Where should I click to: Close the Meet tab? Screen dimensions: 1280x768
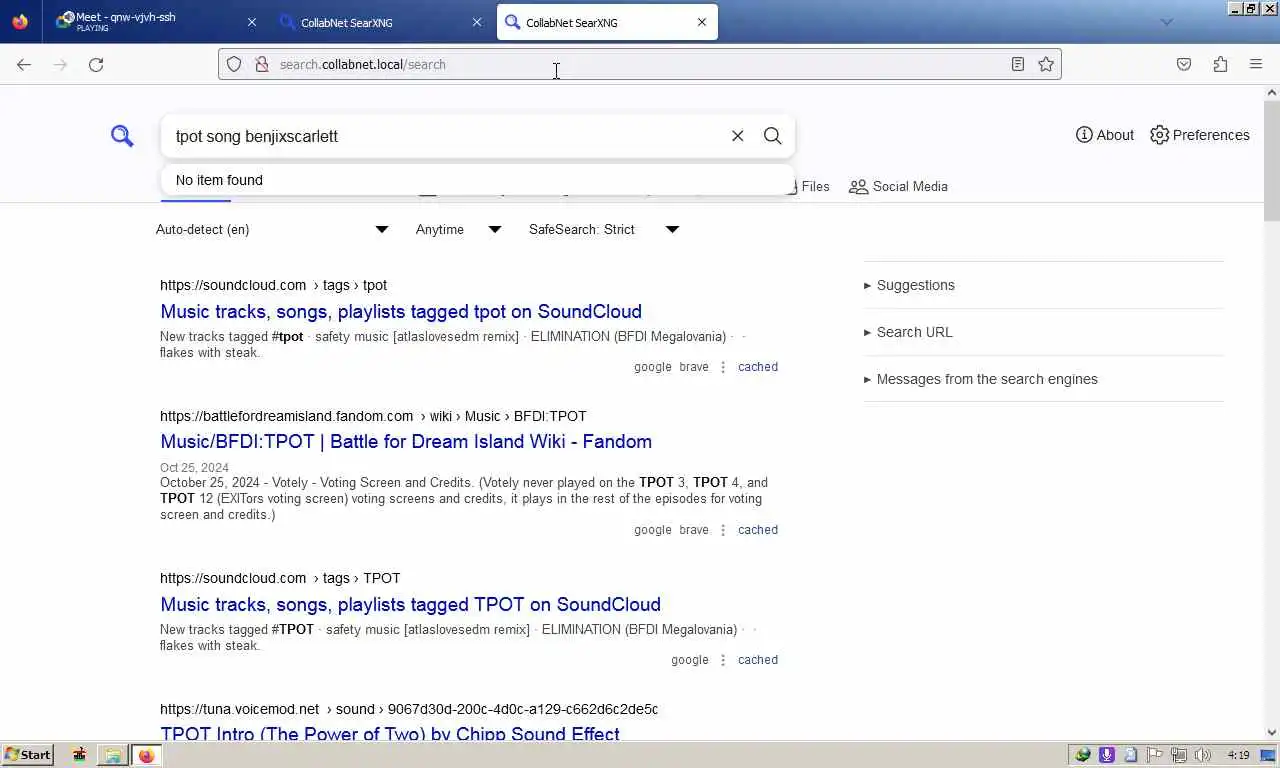[252, 22]
